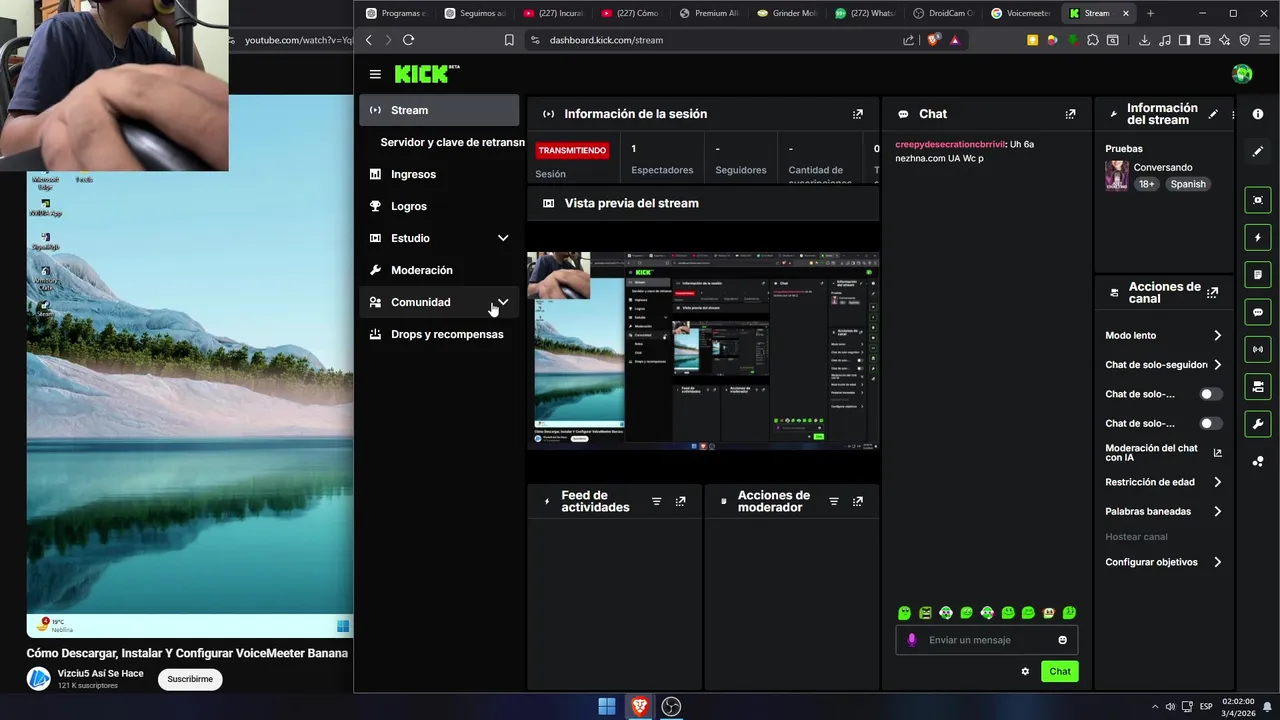
Task: Open Drops y recompensas
Action: 439,334
